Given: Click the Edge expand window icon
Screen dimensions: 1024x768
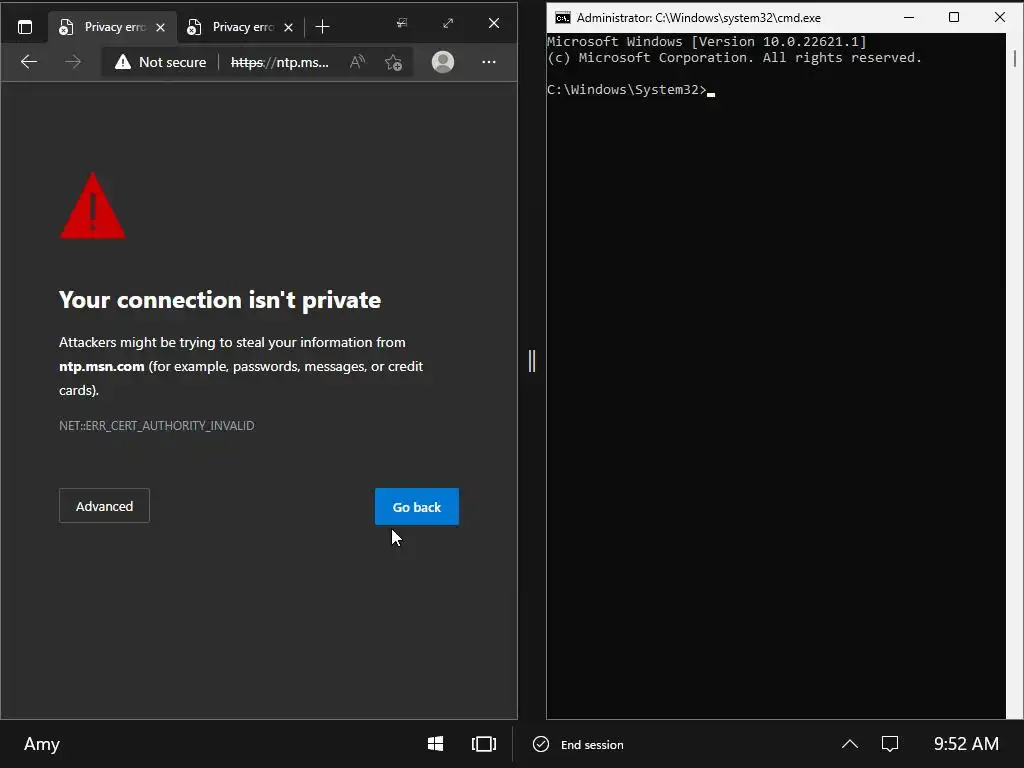Looking at the screenshot, I should (x=448, y=24).
